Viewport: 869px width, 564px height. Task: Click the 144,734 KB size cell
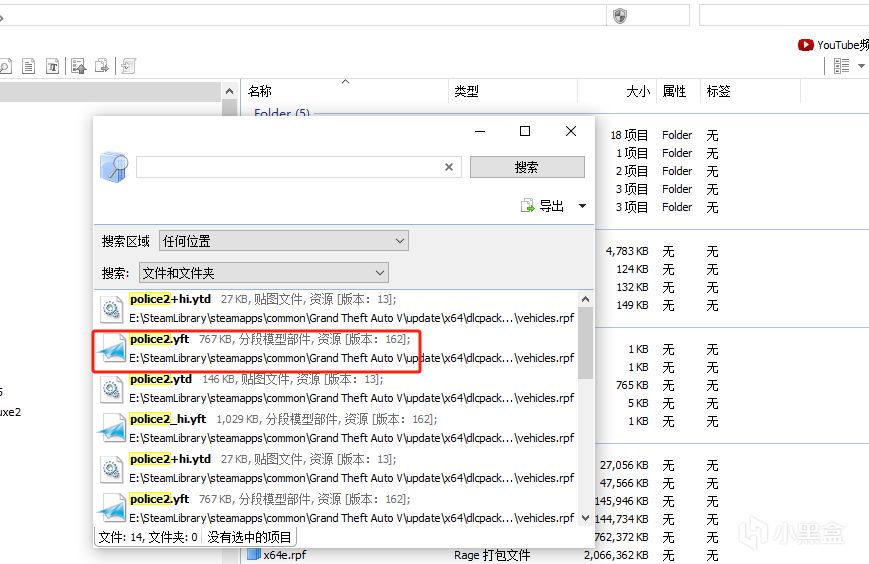622,519
